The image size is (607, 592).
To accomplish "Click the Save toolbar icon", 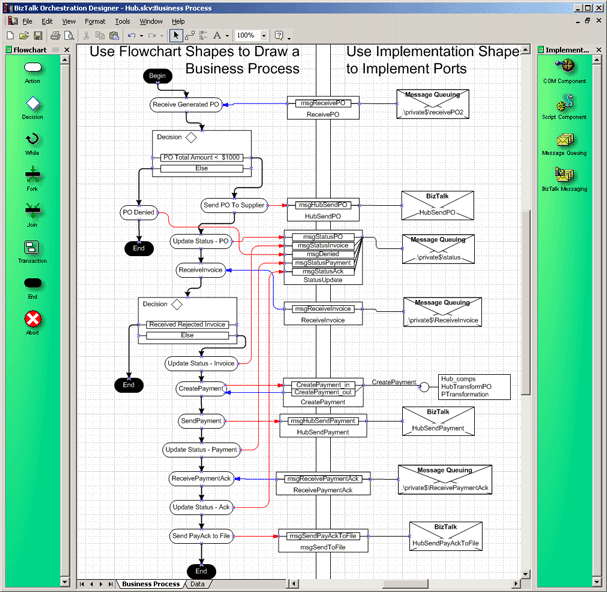I will 37,35.
